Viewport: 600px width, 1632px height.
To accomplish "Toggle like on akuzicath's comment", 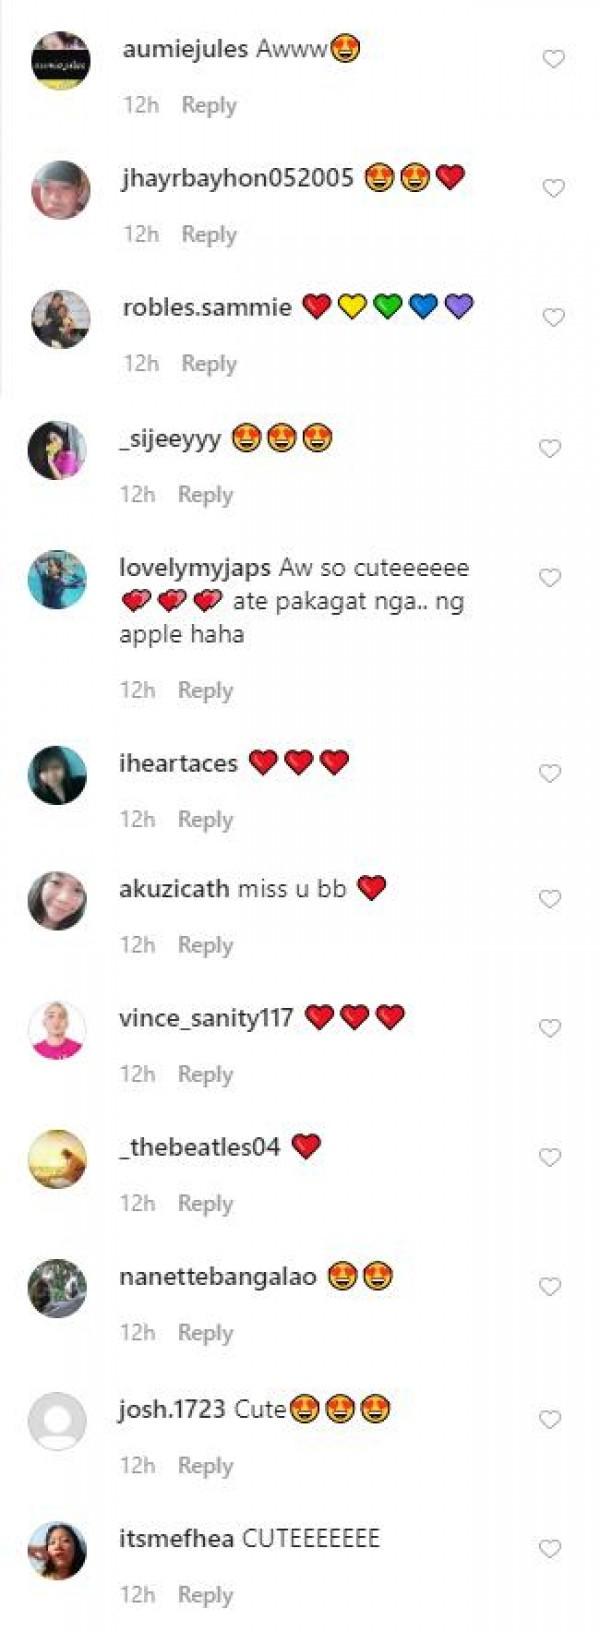I will (x=550, y=899).
